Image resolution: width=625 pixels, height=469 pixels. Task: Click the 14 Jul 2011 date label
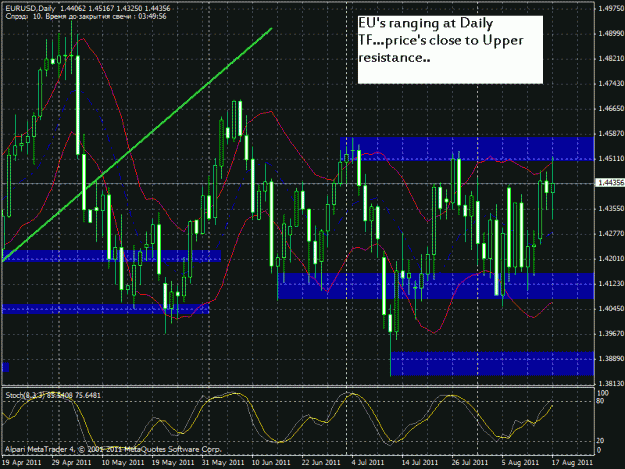point(420,462)
